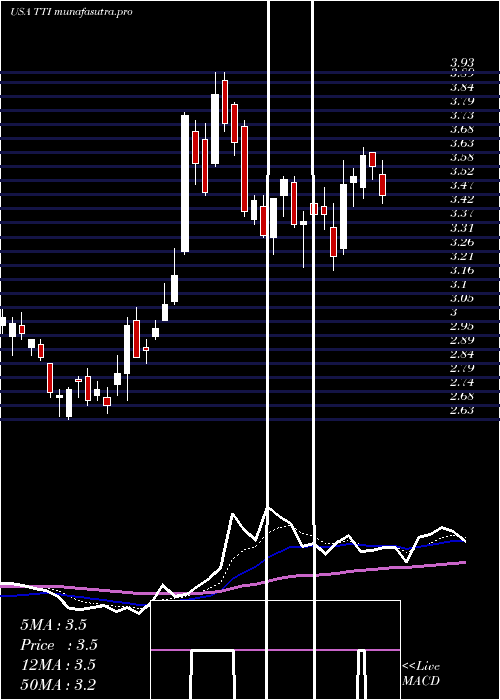The width and height of the screenshot is (500, 700).
Task: Select the 2.68 price axis label
Action: click(x=462, y=396)
